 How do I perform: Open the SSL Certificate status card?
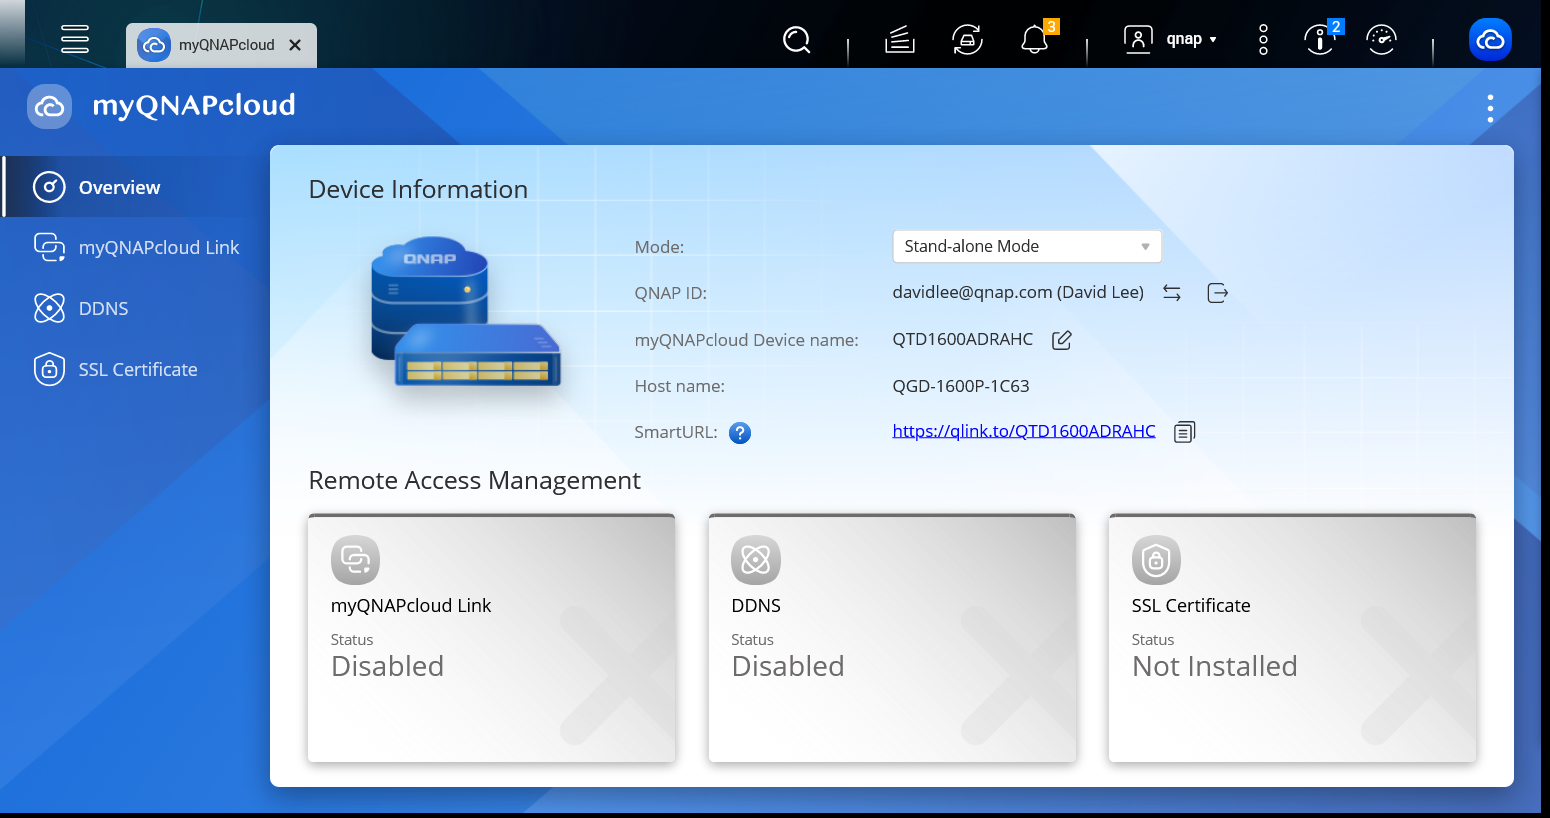[1292, 638]
